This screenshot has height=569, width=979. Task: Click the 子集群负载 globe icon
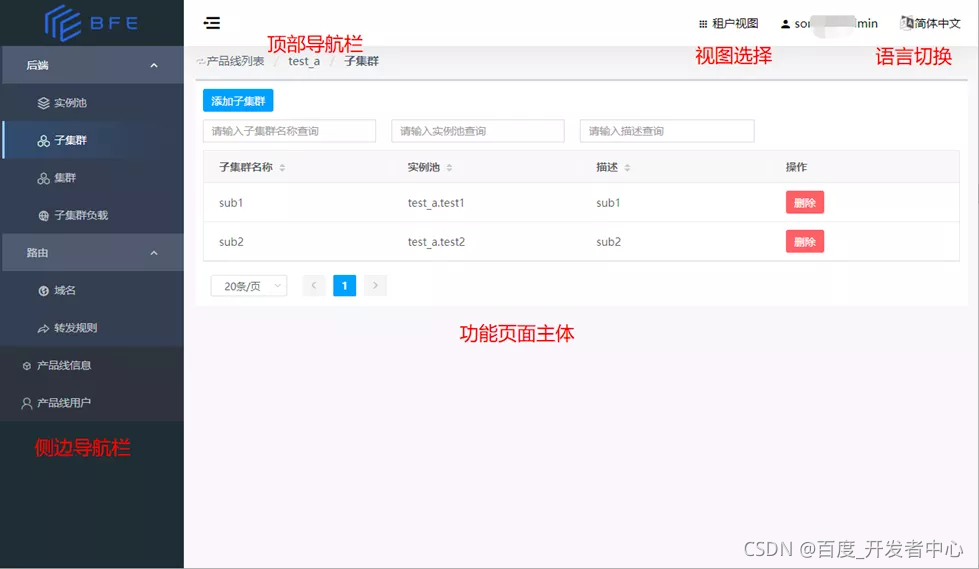[43, 215]
